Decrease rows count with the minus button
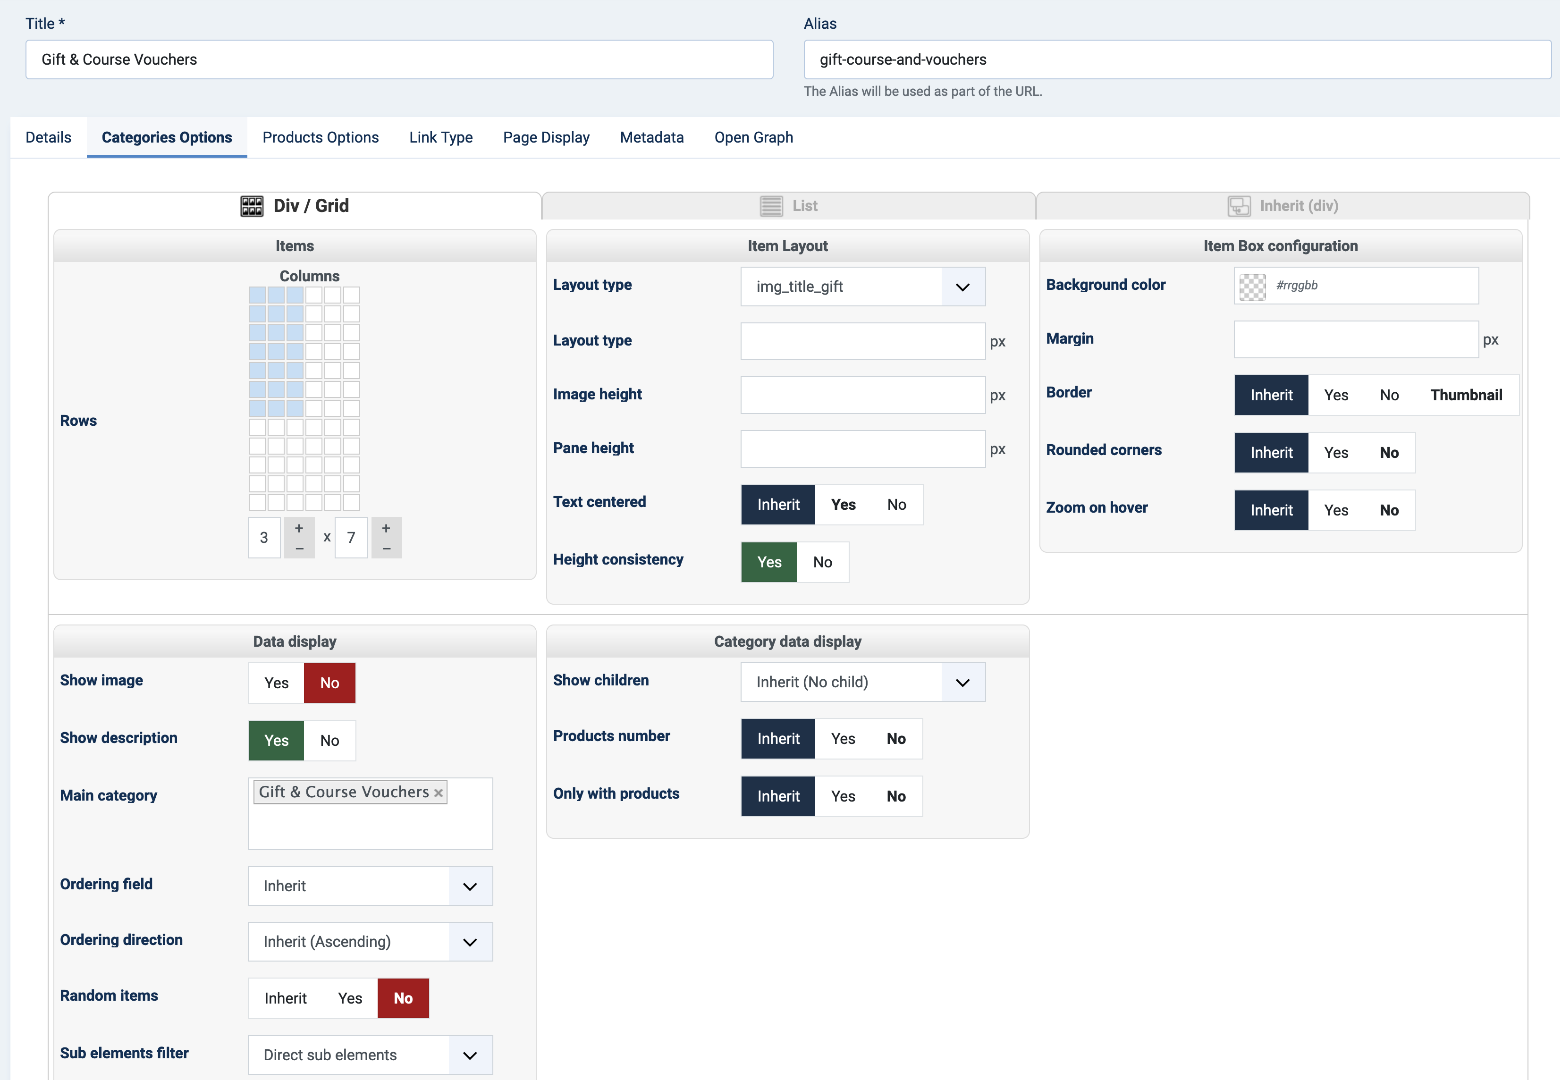This screenshot has height=1080, width=1560. [x=386, y=548]
